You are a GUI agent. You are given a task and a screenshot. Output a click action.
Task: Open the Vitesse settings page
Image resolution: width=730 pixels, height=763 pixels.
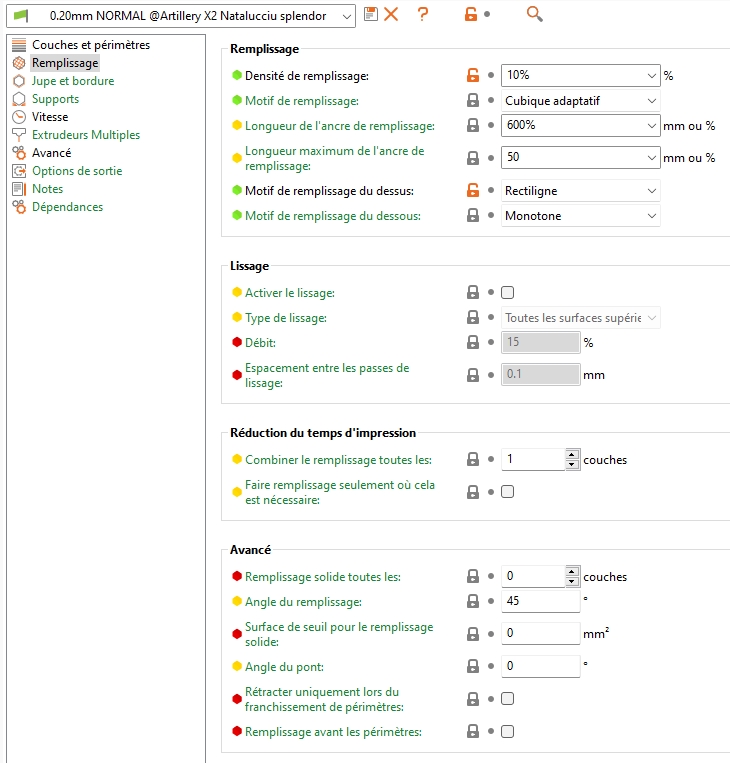pos(50,117)
